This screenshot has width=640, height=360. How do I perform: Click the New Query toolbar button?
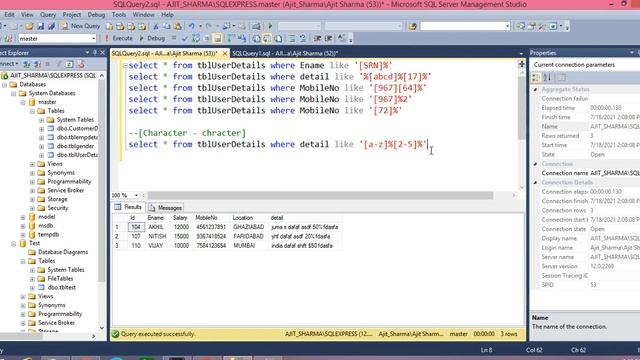[x=80, y=26]
